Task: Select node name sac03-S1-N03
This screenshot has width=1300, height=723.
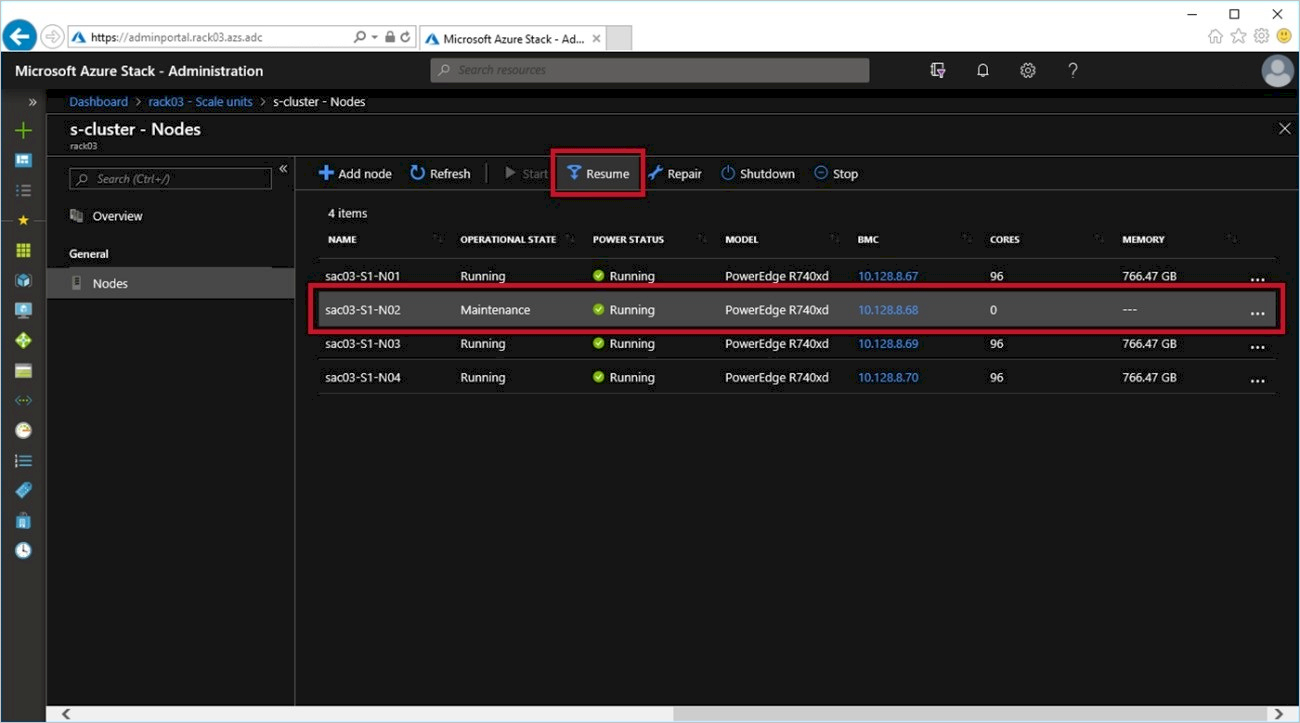Action: click(x=363, y=344)
